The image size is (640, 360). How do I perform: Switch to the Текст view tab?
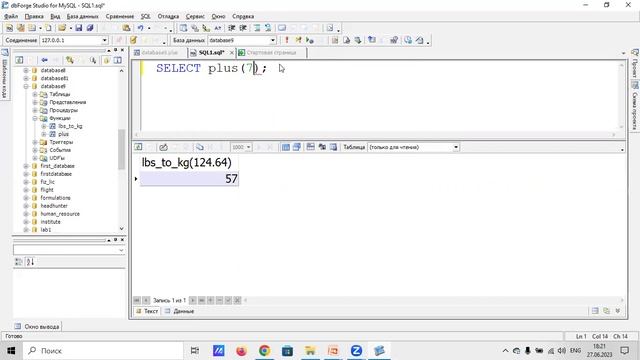click(147, 311)
